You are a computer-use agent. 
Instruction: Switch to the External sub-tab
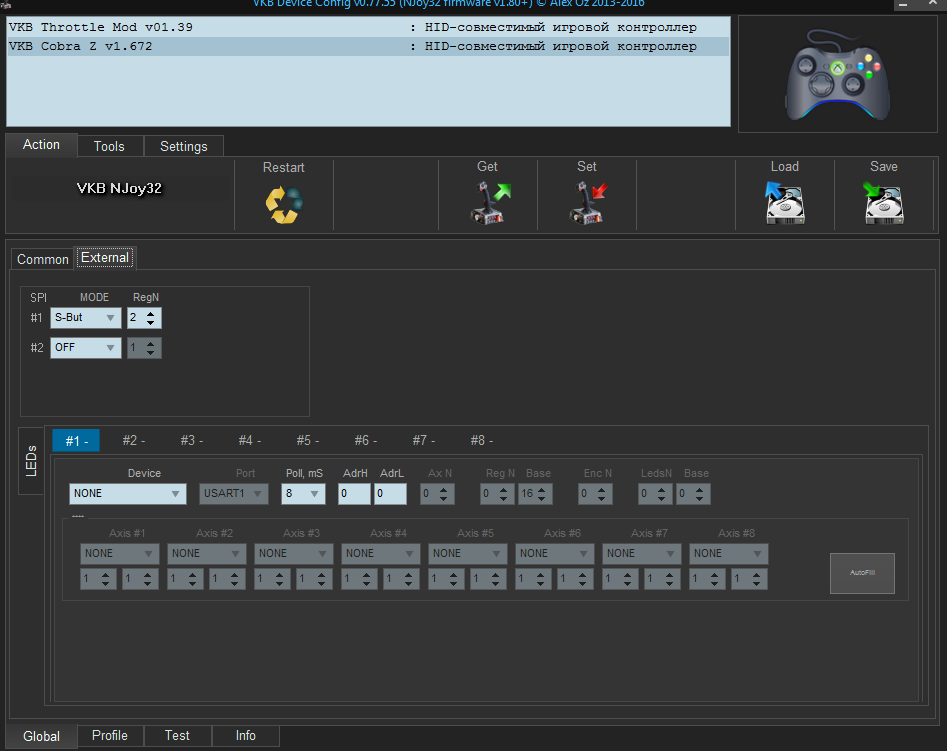tap(104, 257)
